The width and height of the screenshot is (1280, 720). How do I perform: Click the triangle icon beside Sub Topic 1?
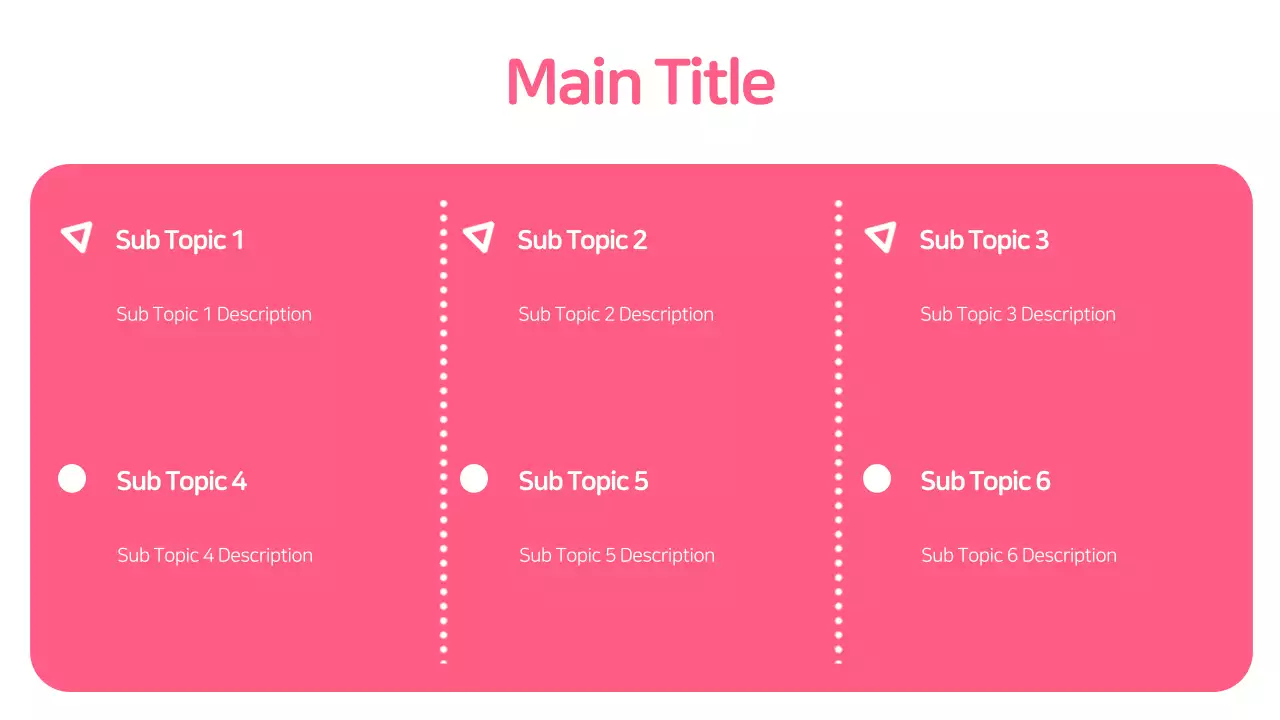click(x=77, y=237)
